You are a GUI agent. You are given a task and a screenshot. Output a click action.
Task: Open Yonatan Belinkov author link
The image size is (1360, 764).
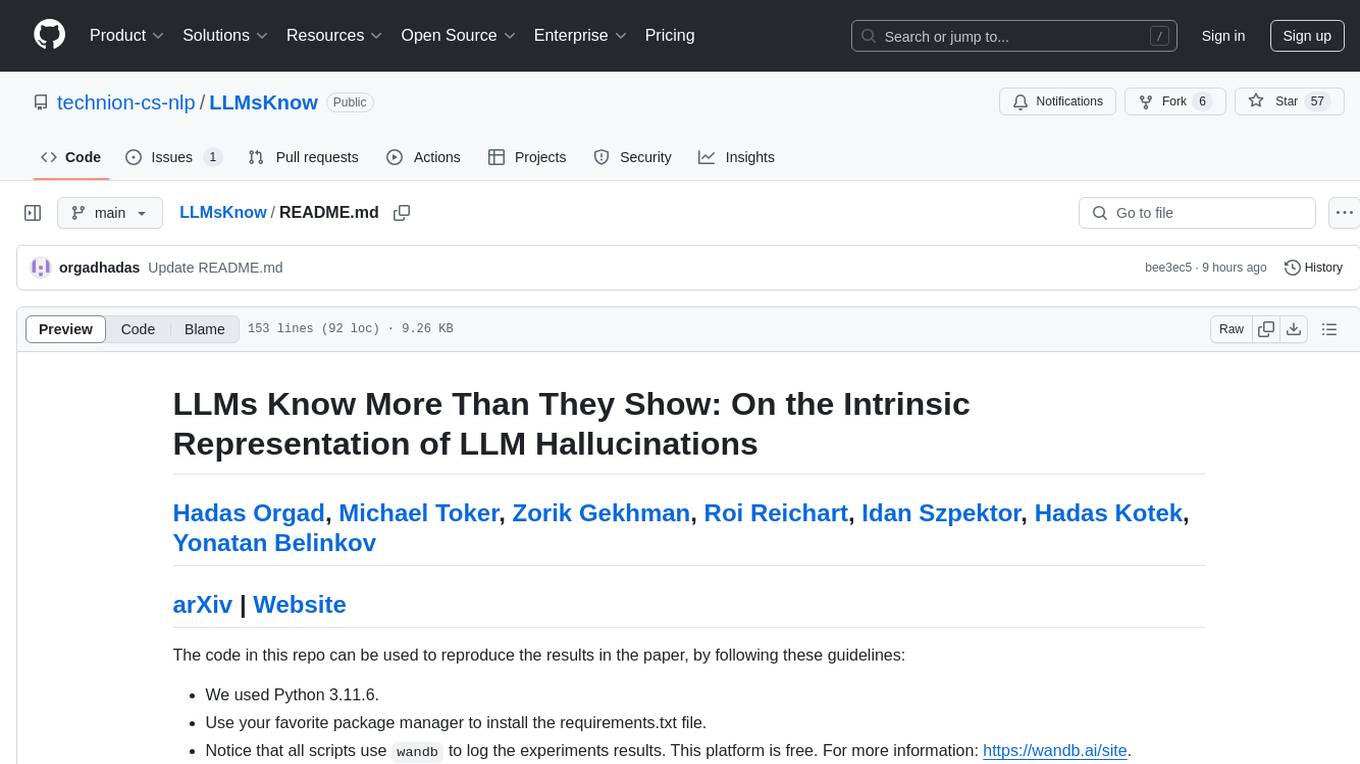(x=274, y=543)
